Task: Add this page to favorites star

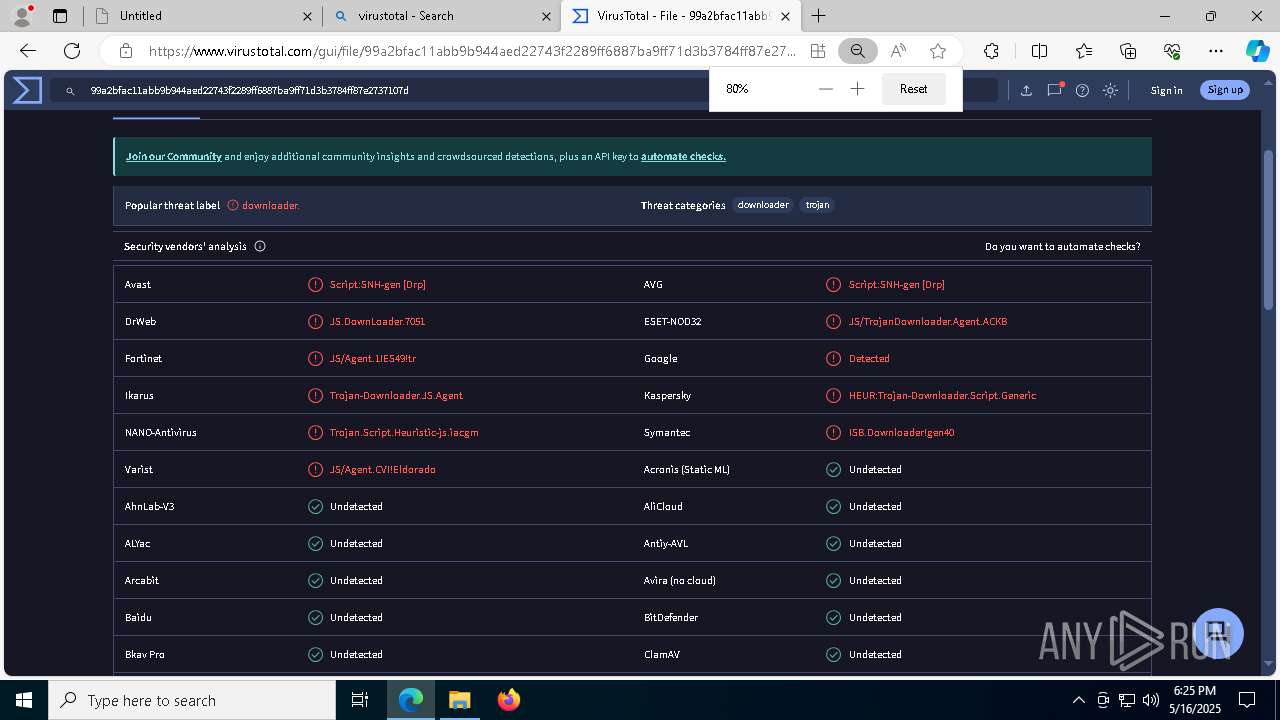Action: [x=938, y=51]
